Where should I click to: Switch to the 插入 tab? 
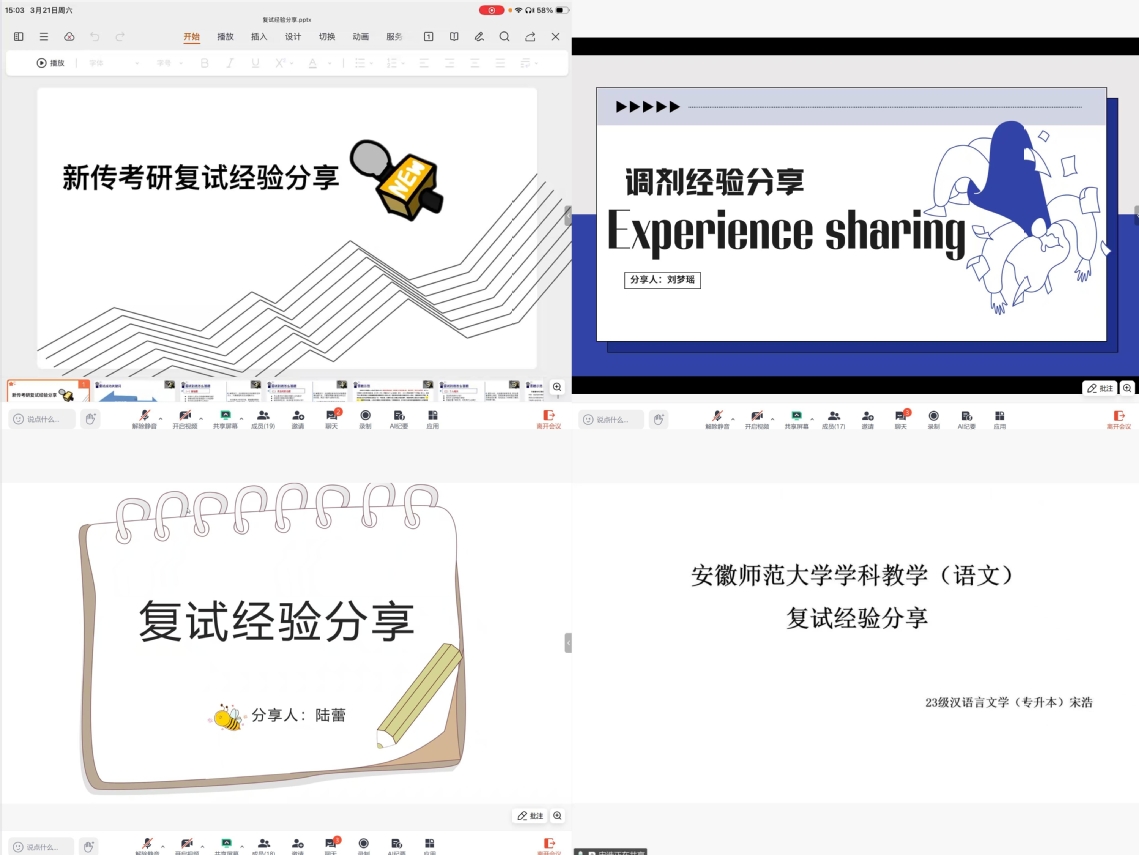[259, 37]
